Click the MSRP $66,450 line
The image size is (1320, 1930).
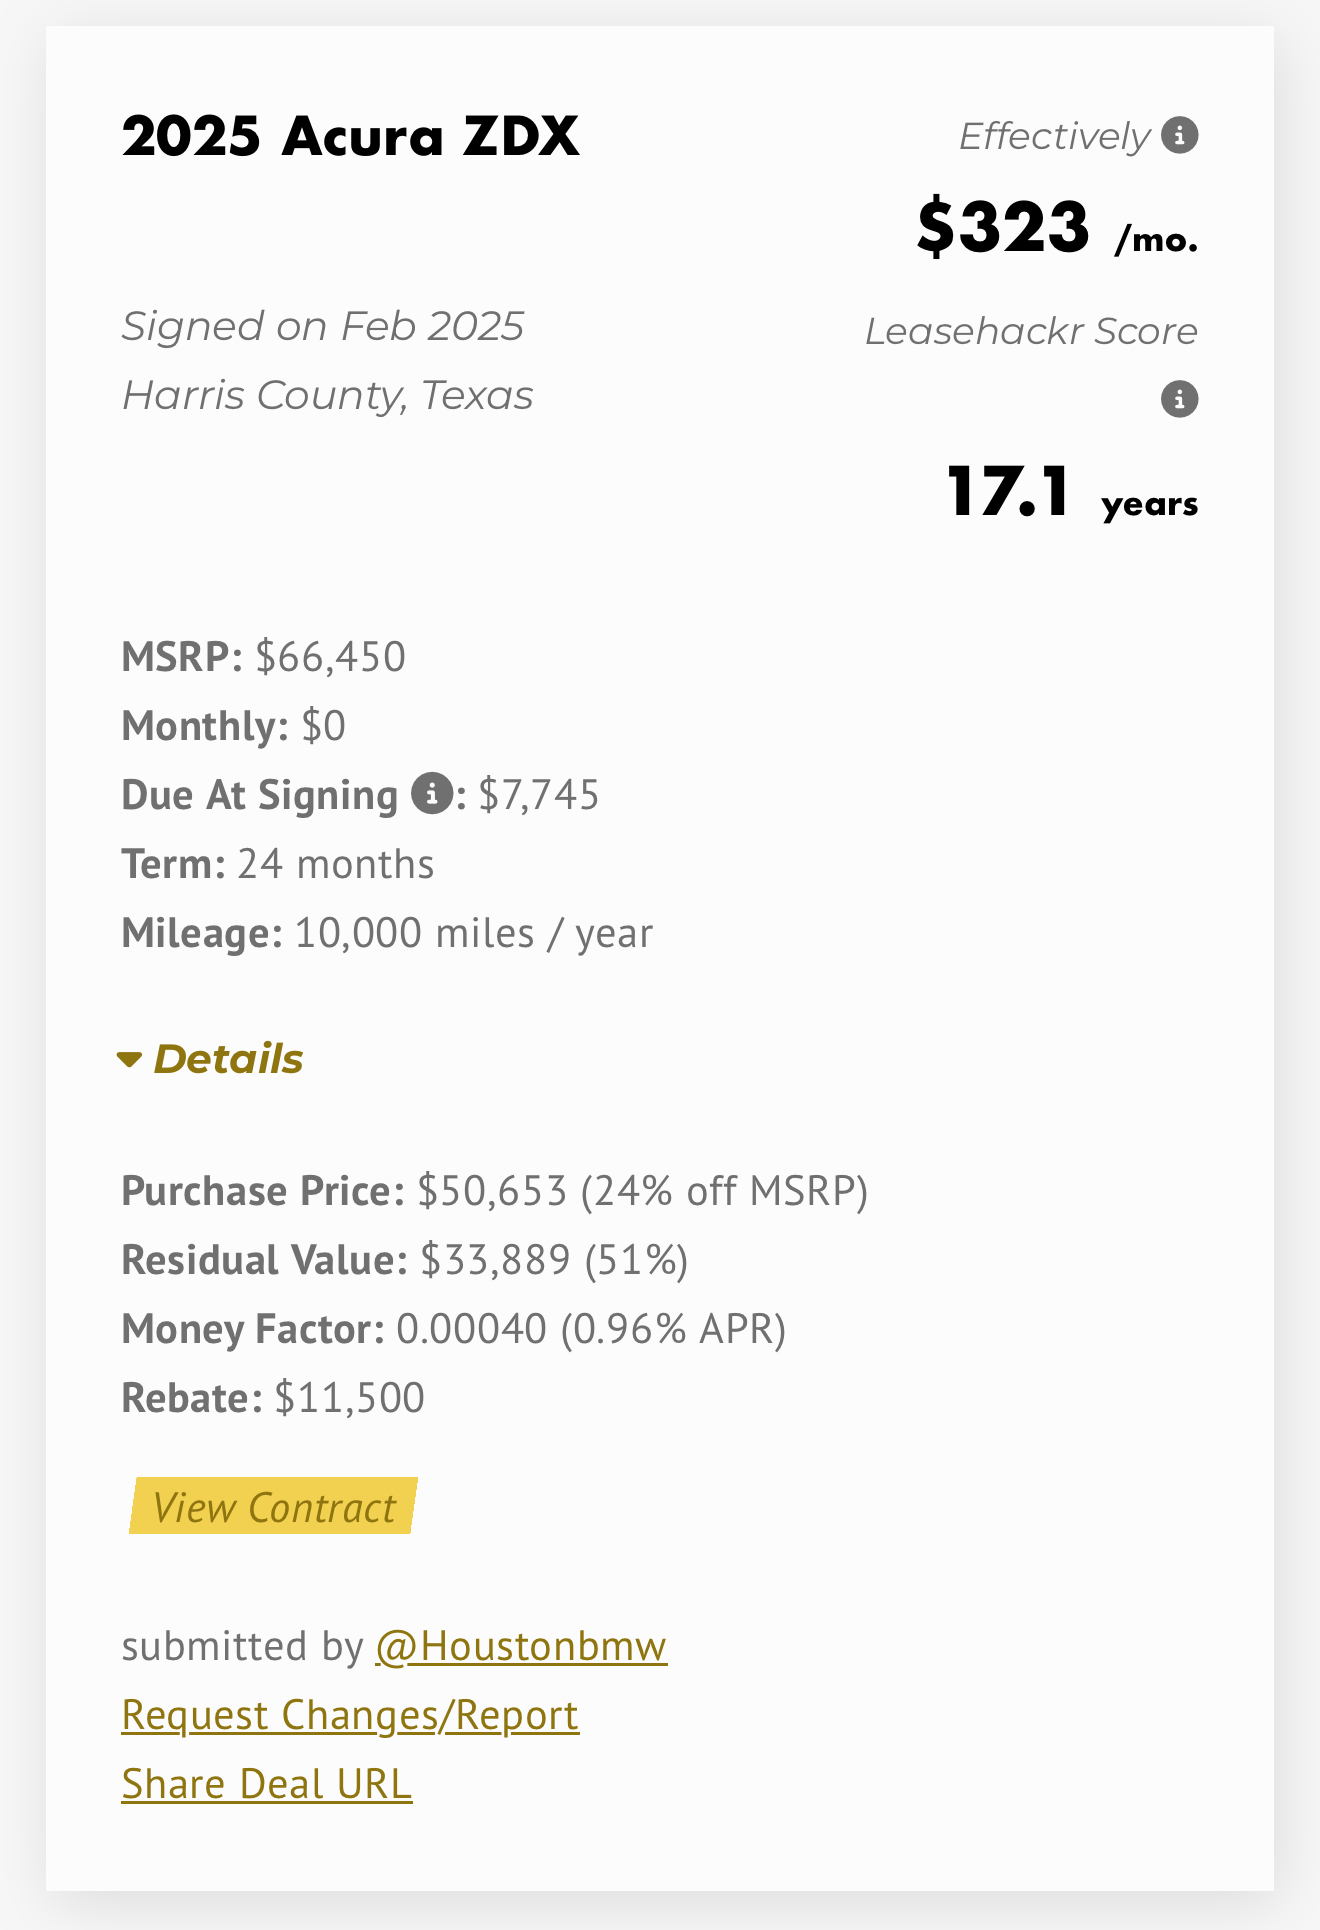pos(263,657)
